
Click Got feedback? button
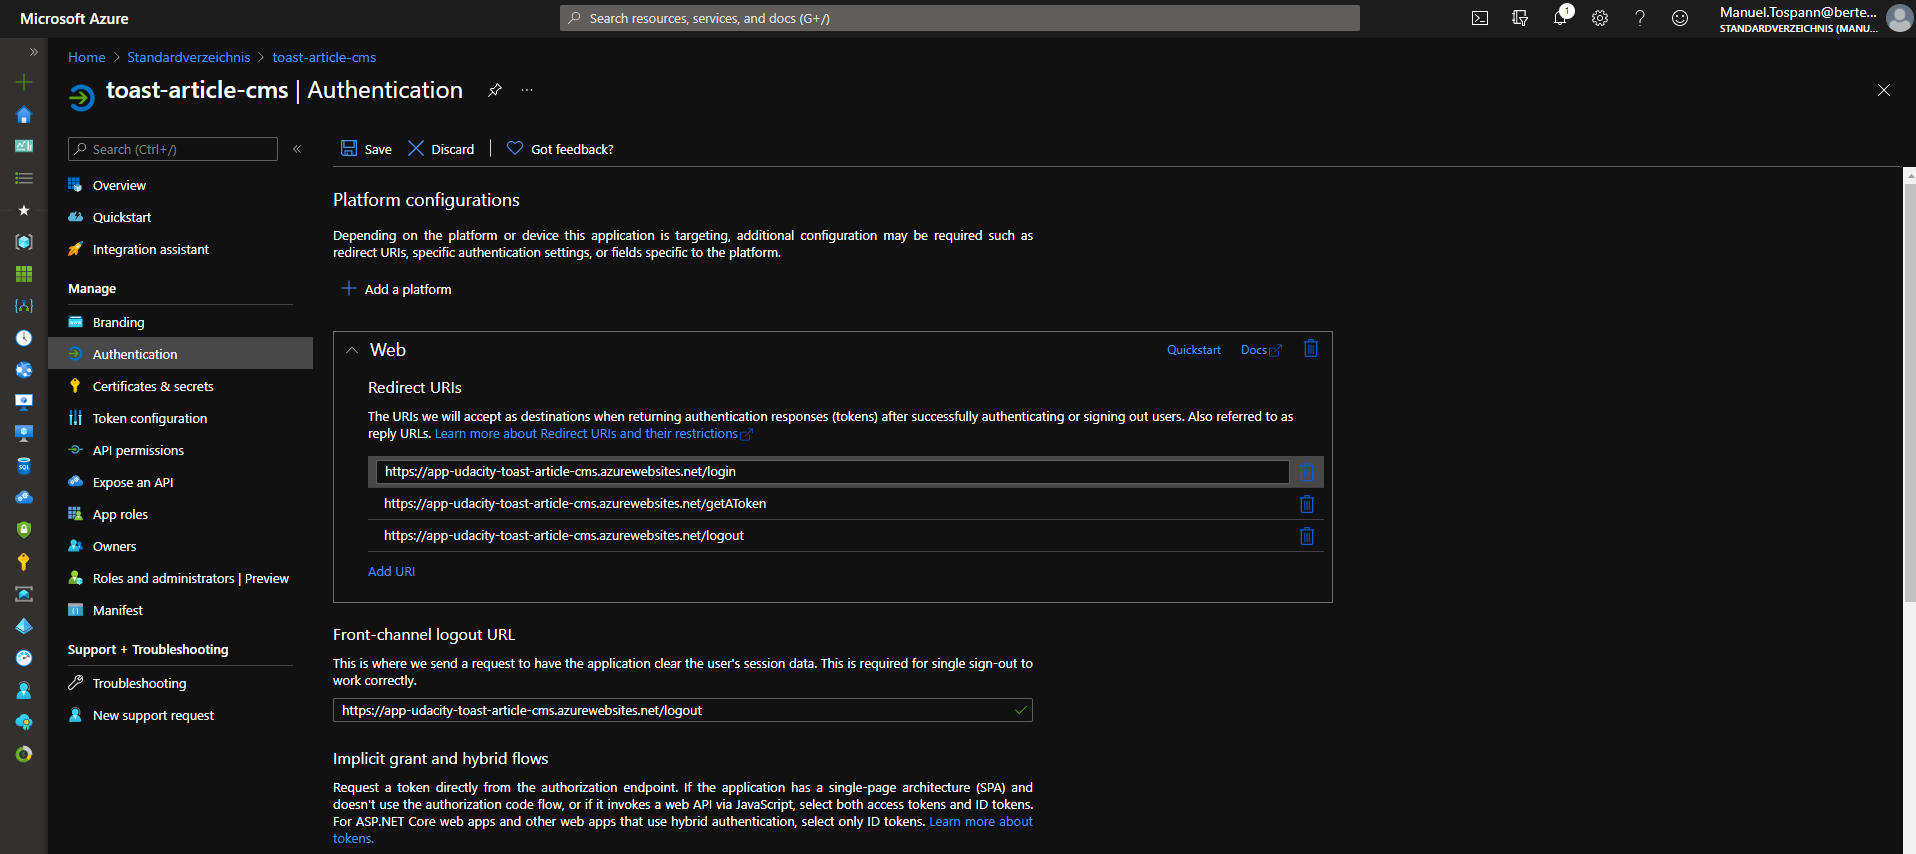[x=560, y=149]
